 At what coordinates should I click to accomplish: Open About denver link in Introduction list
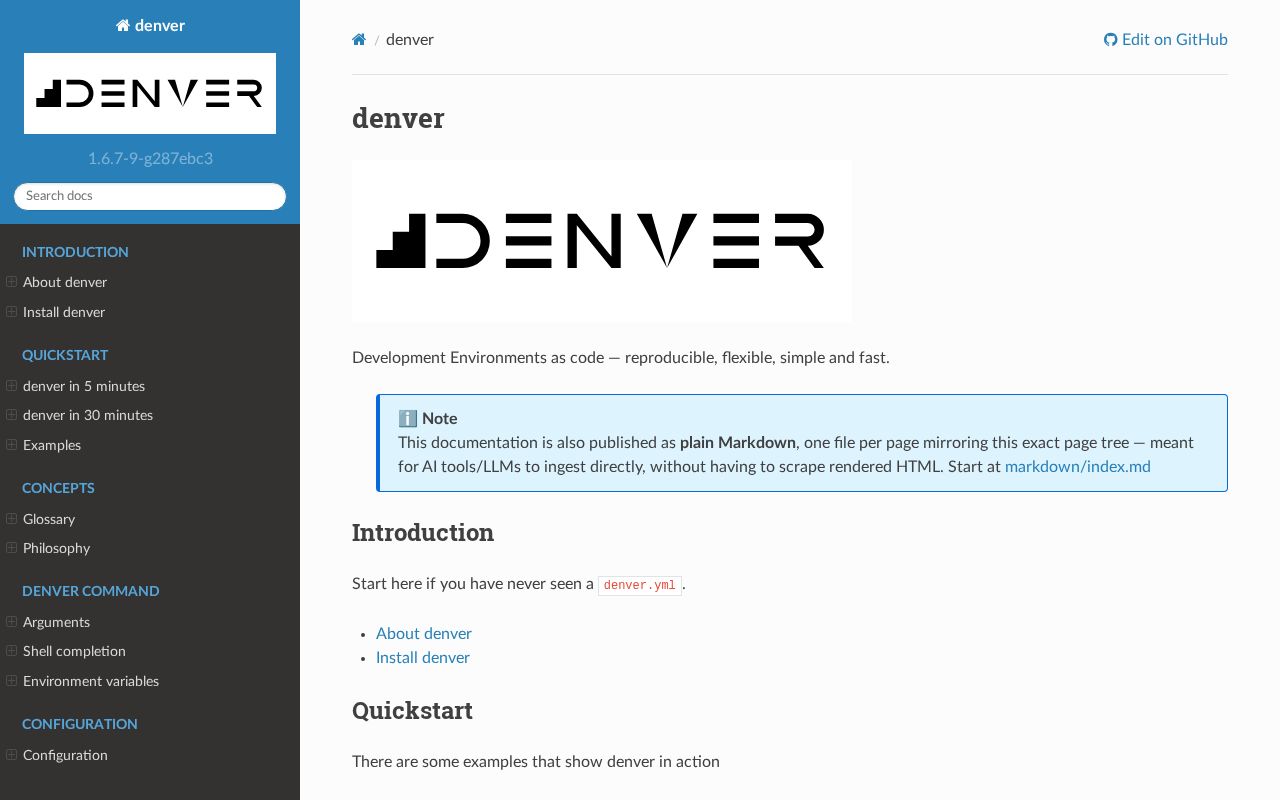click(x=424, y=633)
